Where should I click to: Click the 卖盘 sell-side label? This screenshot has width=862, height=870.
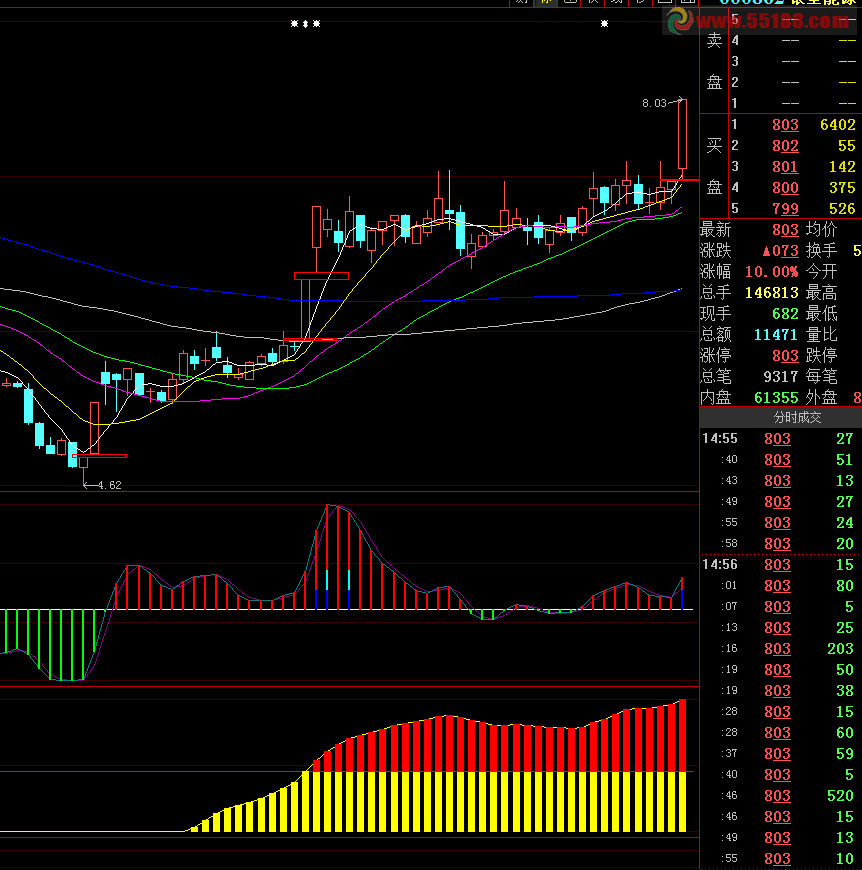[714, 61]
